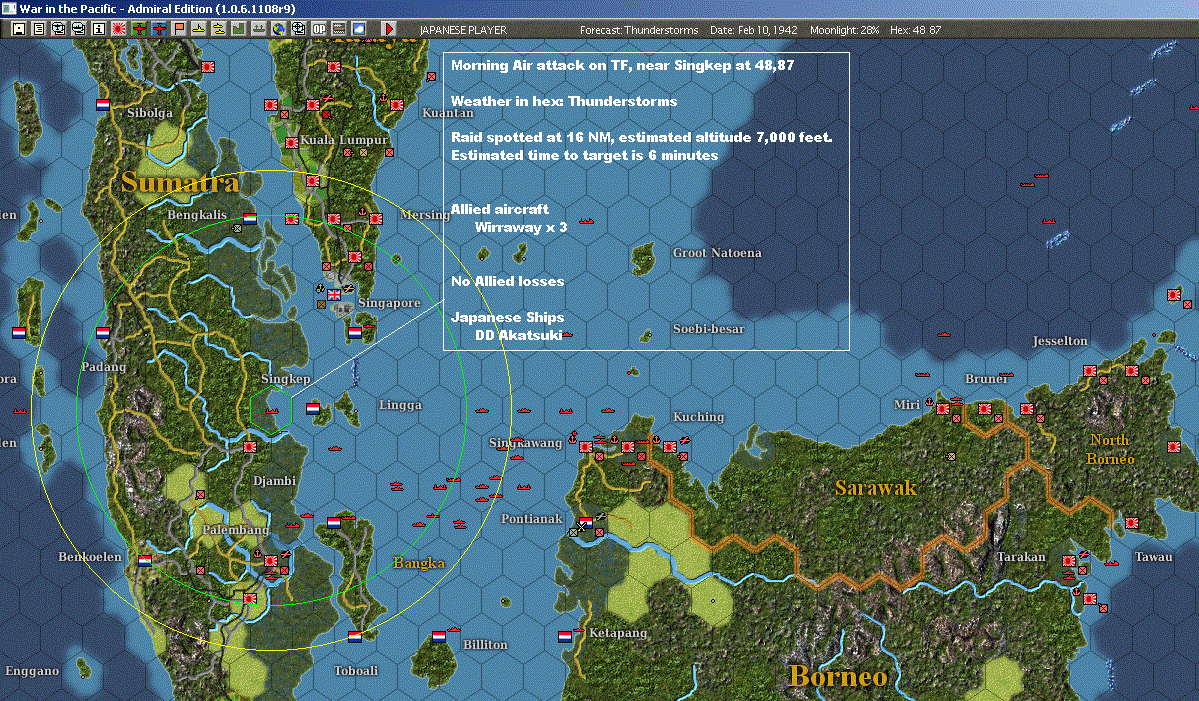Select the Japanese base at Djambi
The width and height of the screenshot is (1199, 701).
pos(250,446)
